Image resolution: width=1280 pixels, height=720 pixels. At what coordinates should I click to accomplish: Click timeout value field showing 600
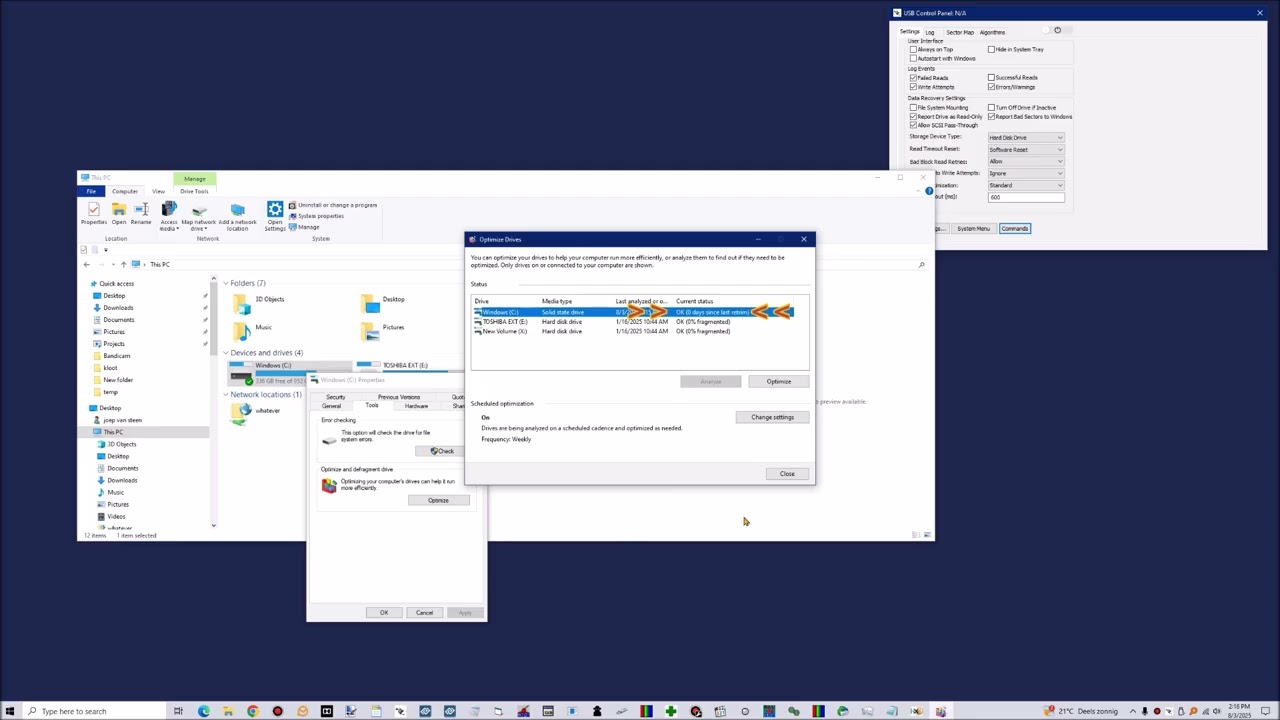pyautogui.click(x=1026, y=197)
